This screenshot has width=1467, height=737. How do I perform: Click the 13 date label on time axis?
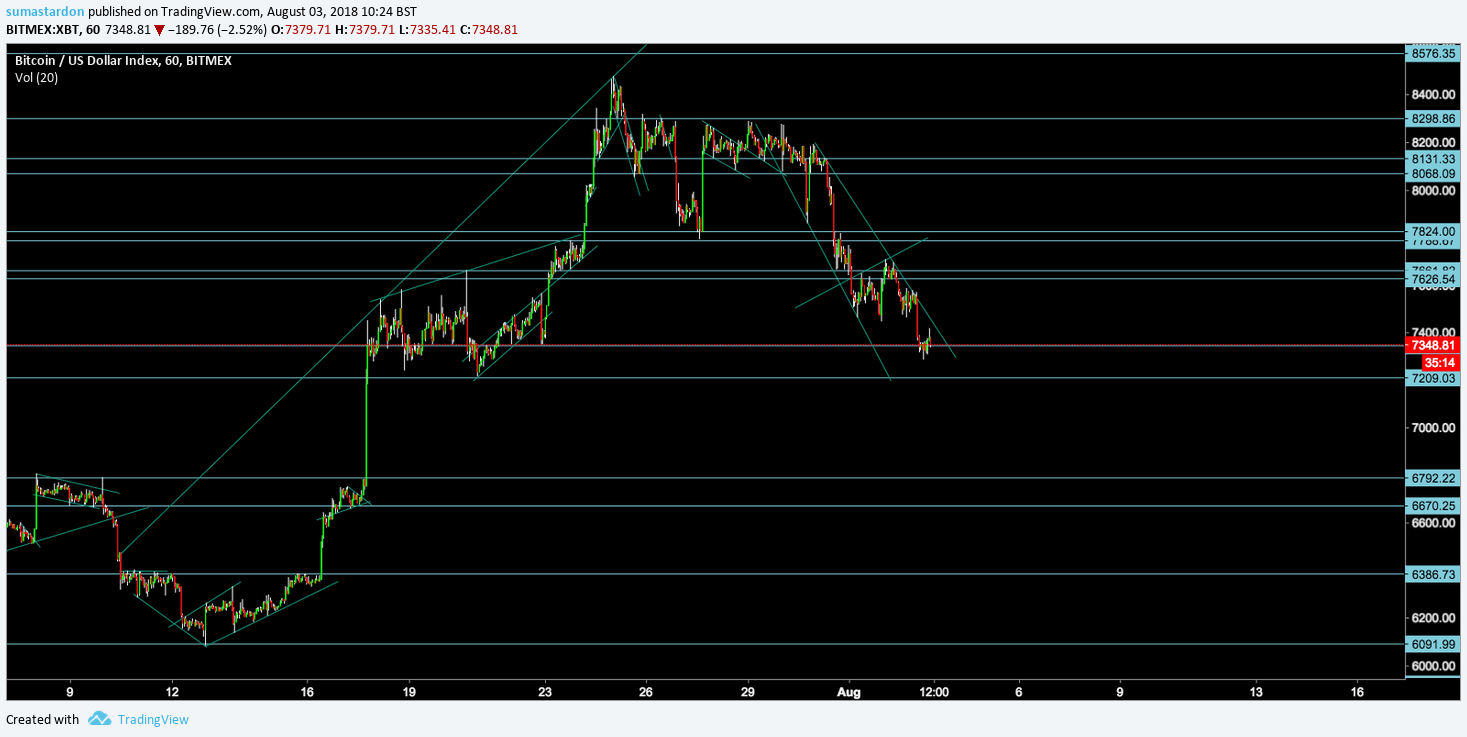point(1256,691)
